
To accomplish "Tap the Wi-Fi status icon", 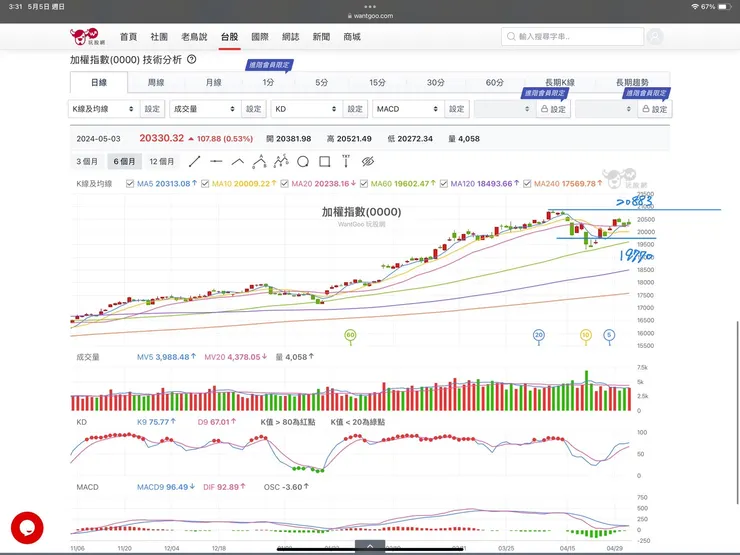I will coord(695,7).
